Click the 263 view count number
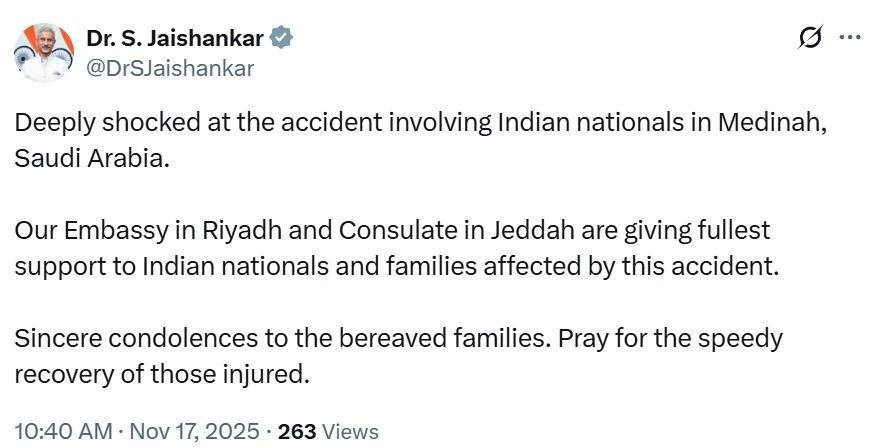 [x=297, y=431]
